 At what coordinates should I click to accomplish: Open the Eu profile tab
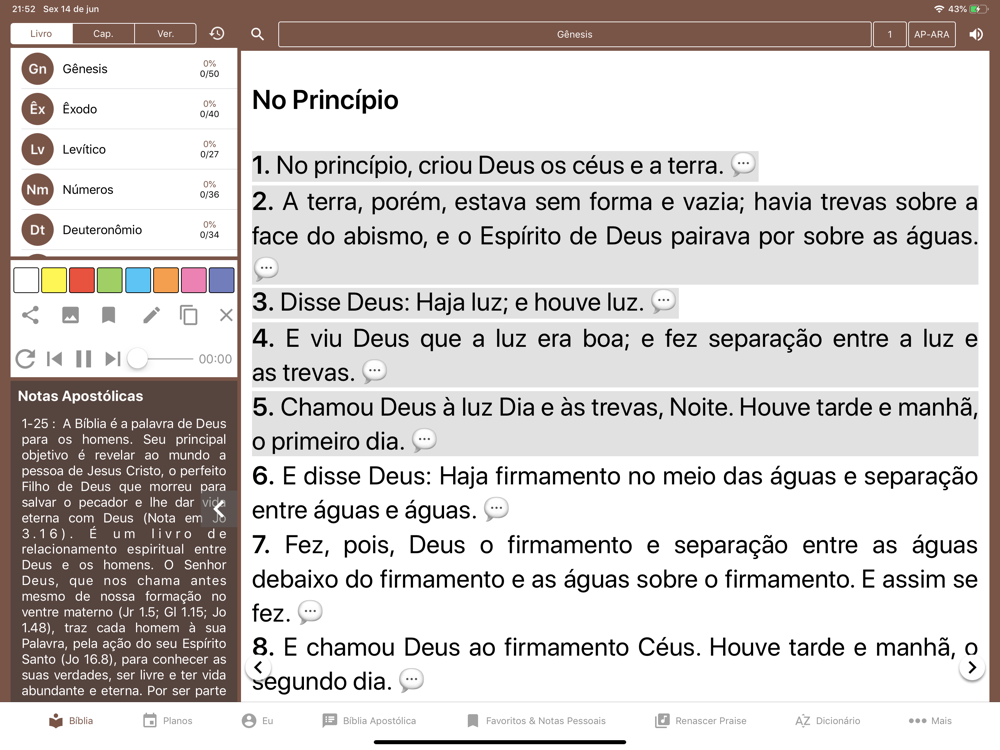coord(258,721)
